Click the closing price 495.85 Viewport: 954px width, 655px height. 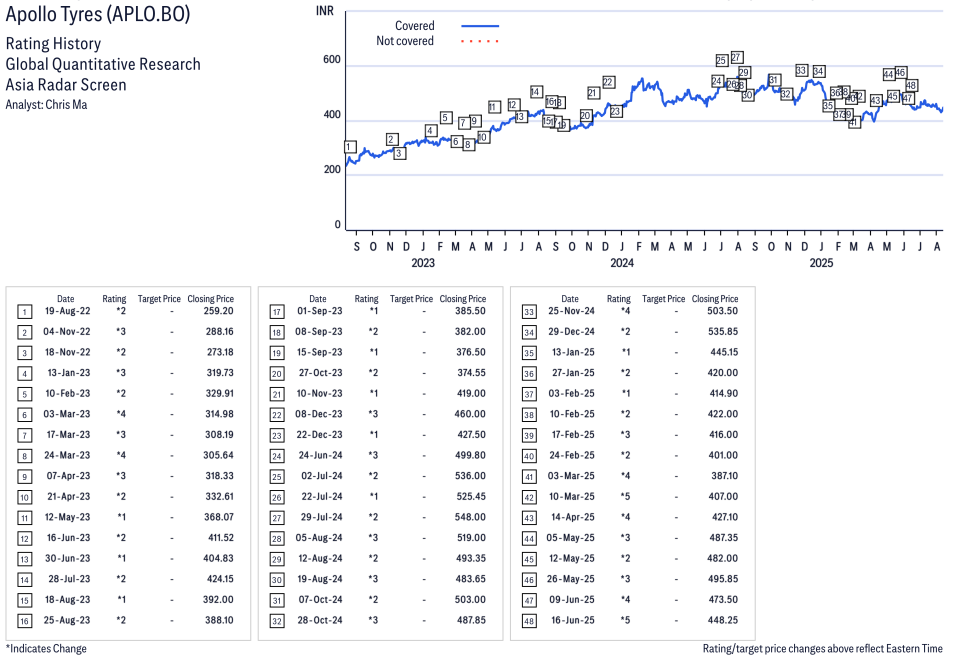(x=723, y=579)
